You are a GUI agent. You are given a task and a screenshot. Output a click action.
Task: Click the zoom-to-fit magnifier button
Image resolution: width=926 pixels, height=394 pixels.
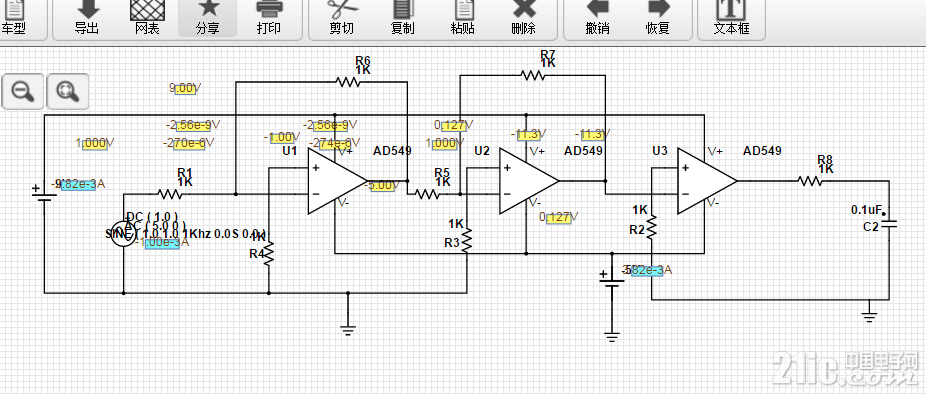click(x=67, y=92)
